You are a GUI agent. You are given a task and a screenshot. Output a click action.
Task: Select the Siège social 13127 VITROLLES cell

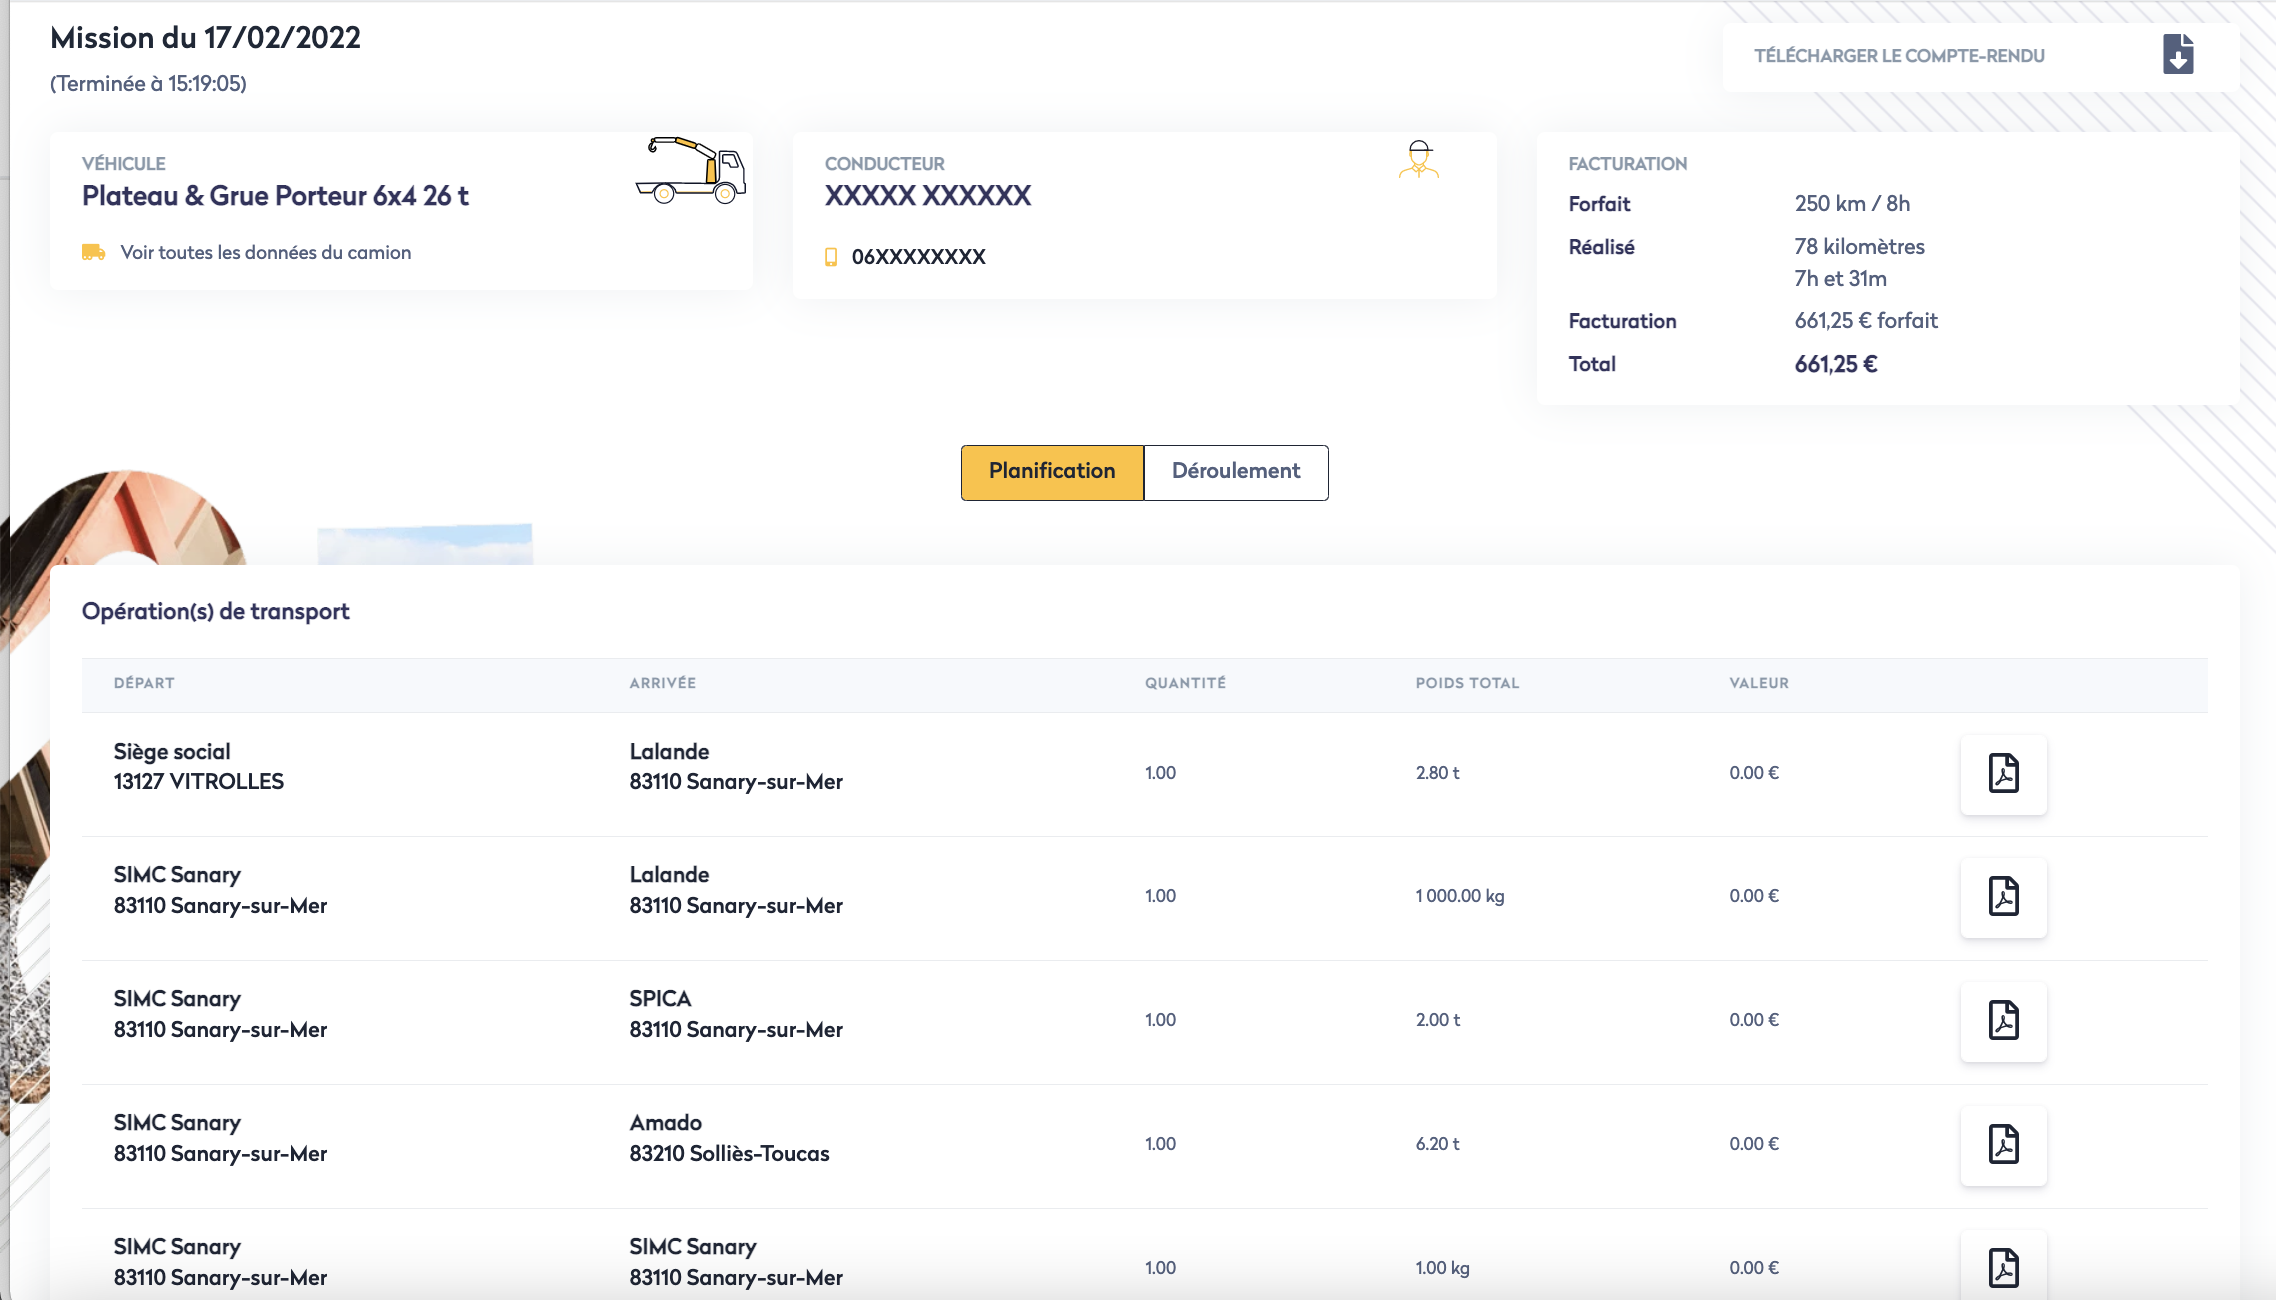pyautogui.click(x=198, y=767)
